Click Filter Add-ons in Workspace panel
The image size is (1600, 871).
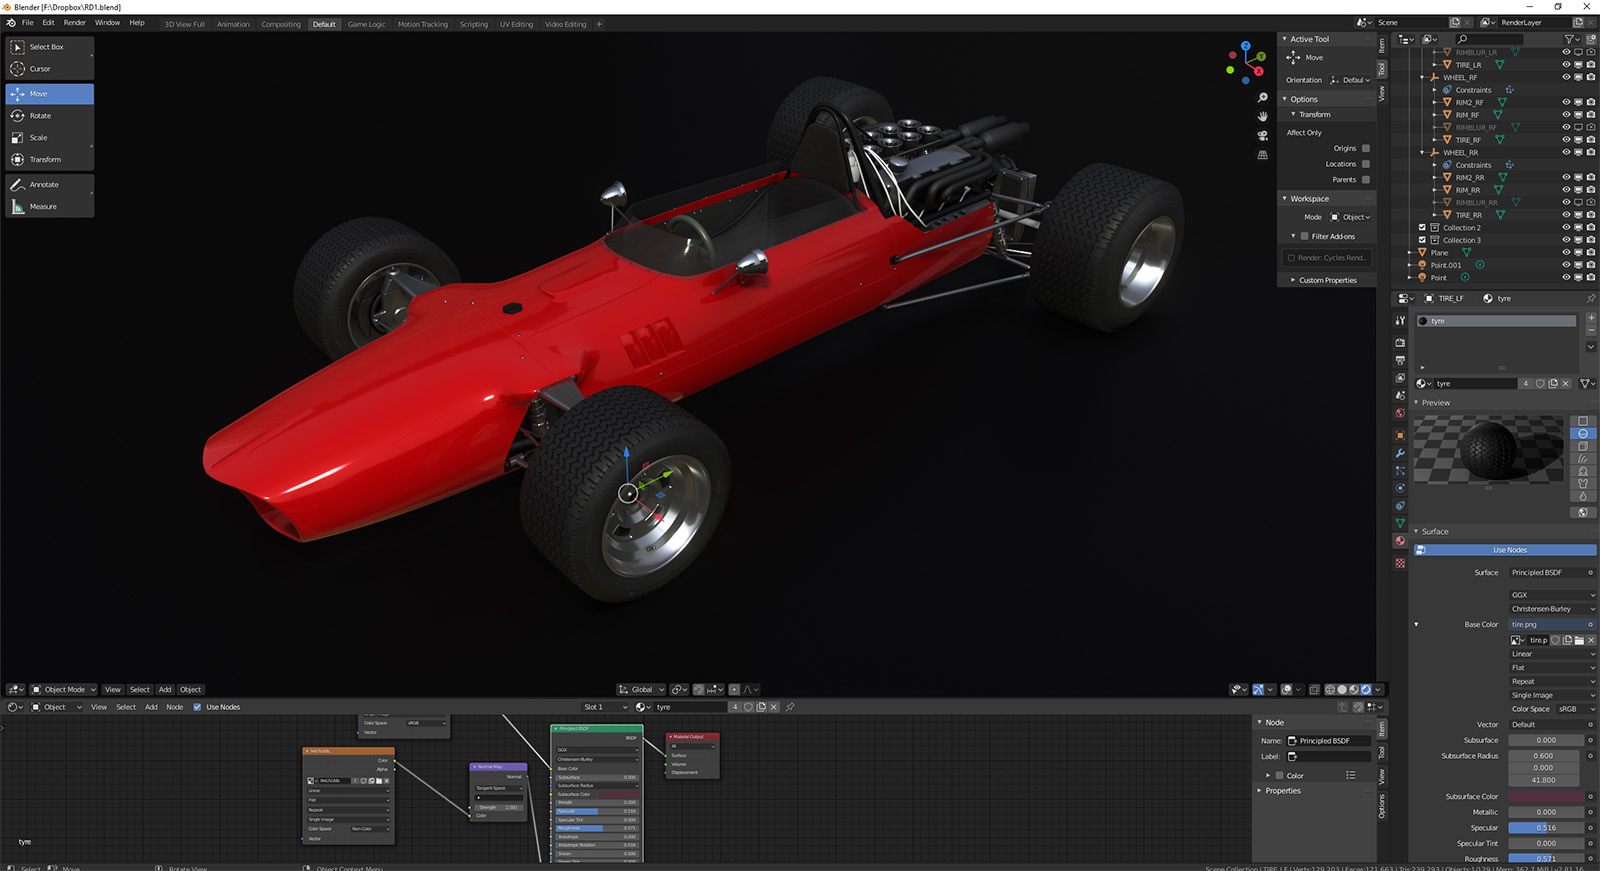click(x=1333, y=237)
